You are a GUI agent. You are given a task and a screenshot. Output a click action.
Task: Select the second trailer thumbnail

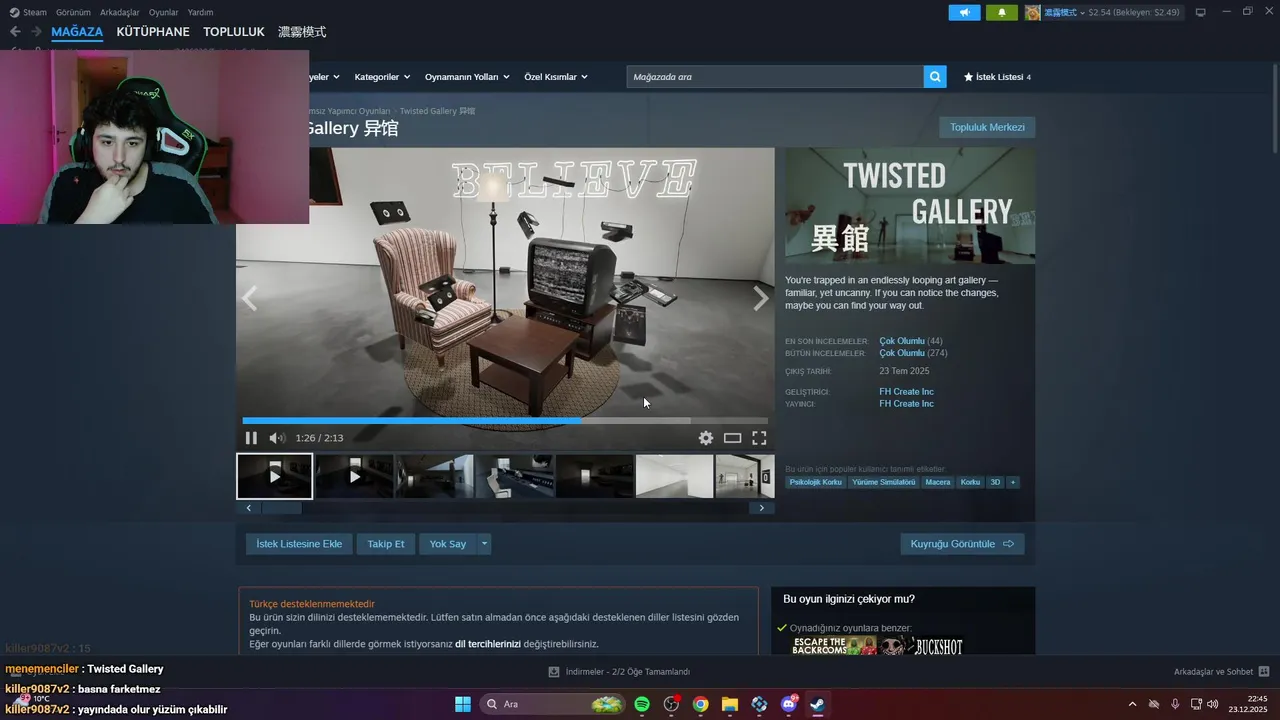[x=355, y=476]
